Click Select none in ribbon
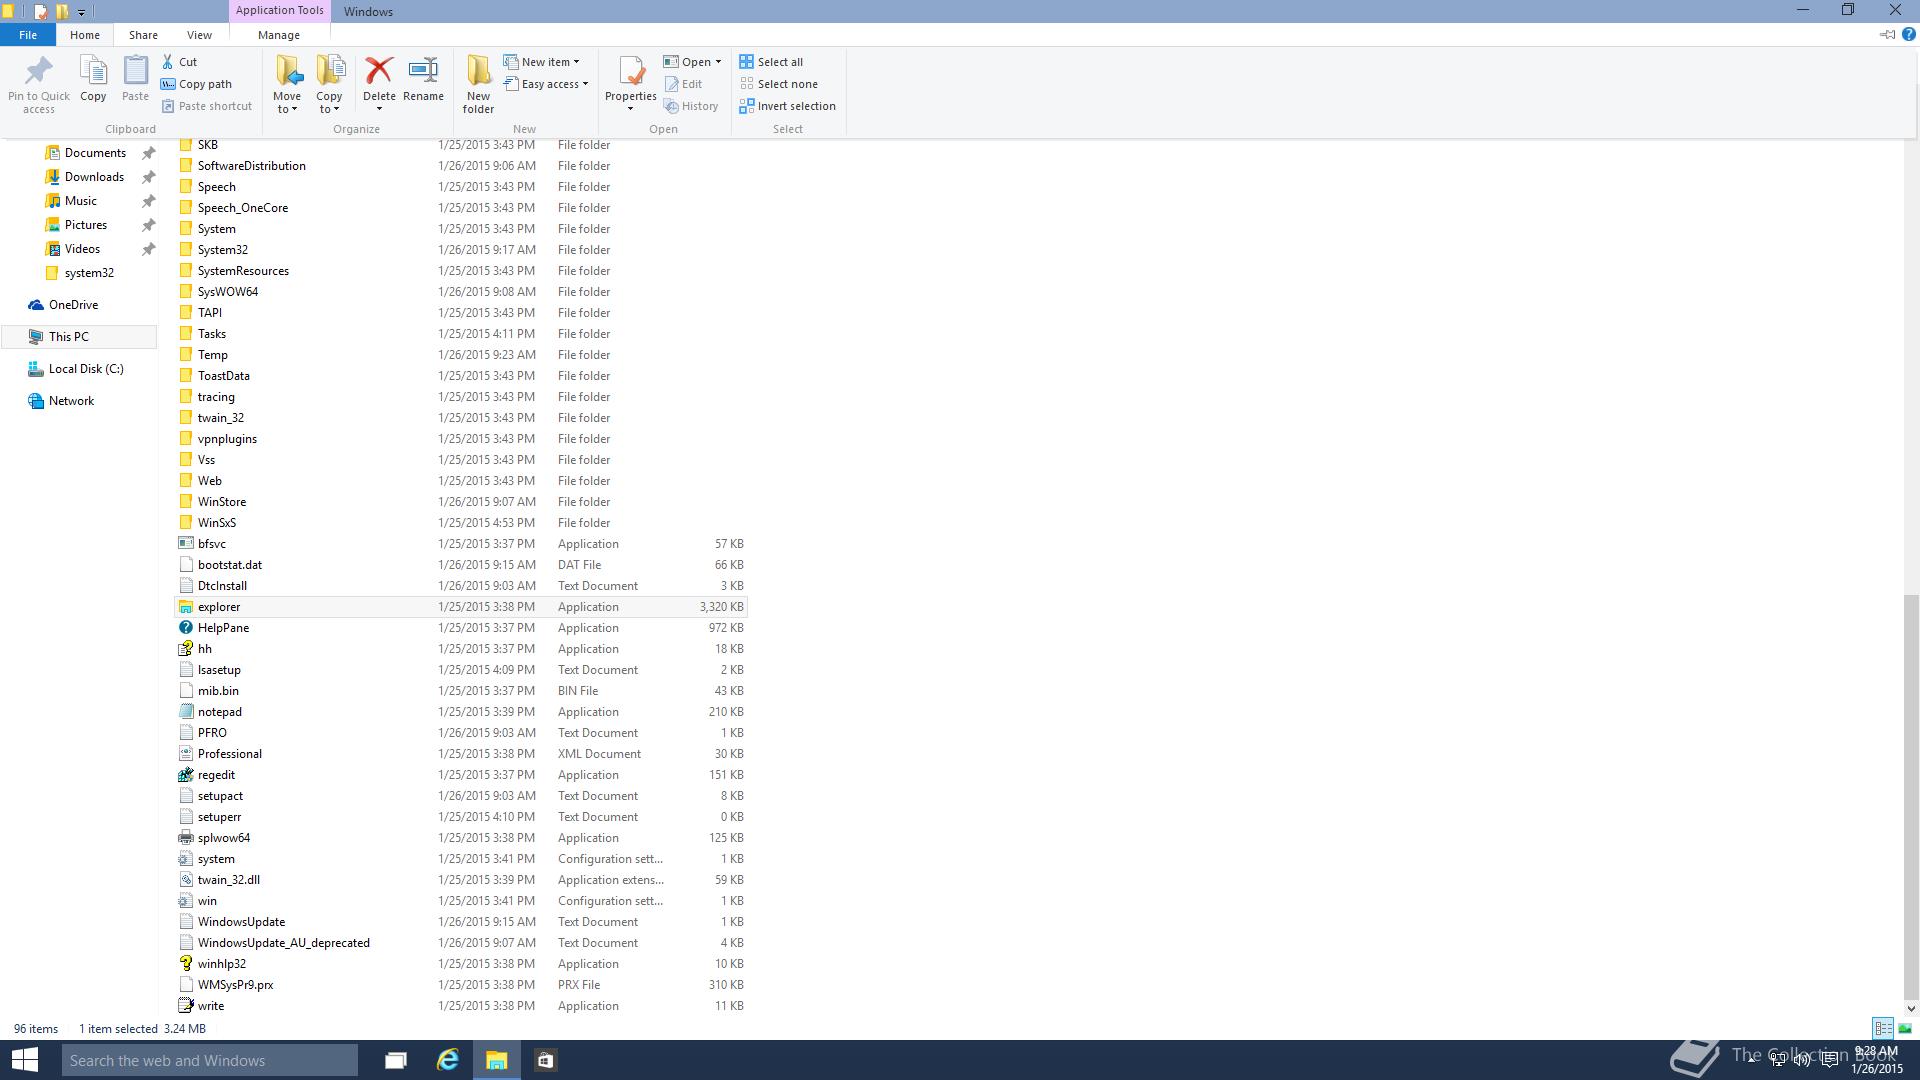 pos(778,84)
